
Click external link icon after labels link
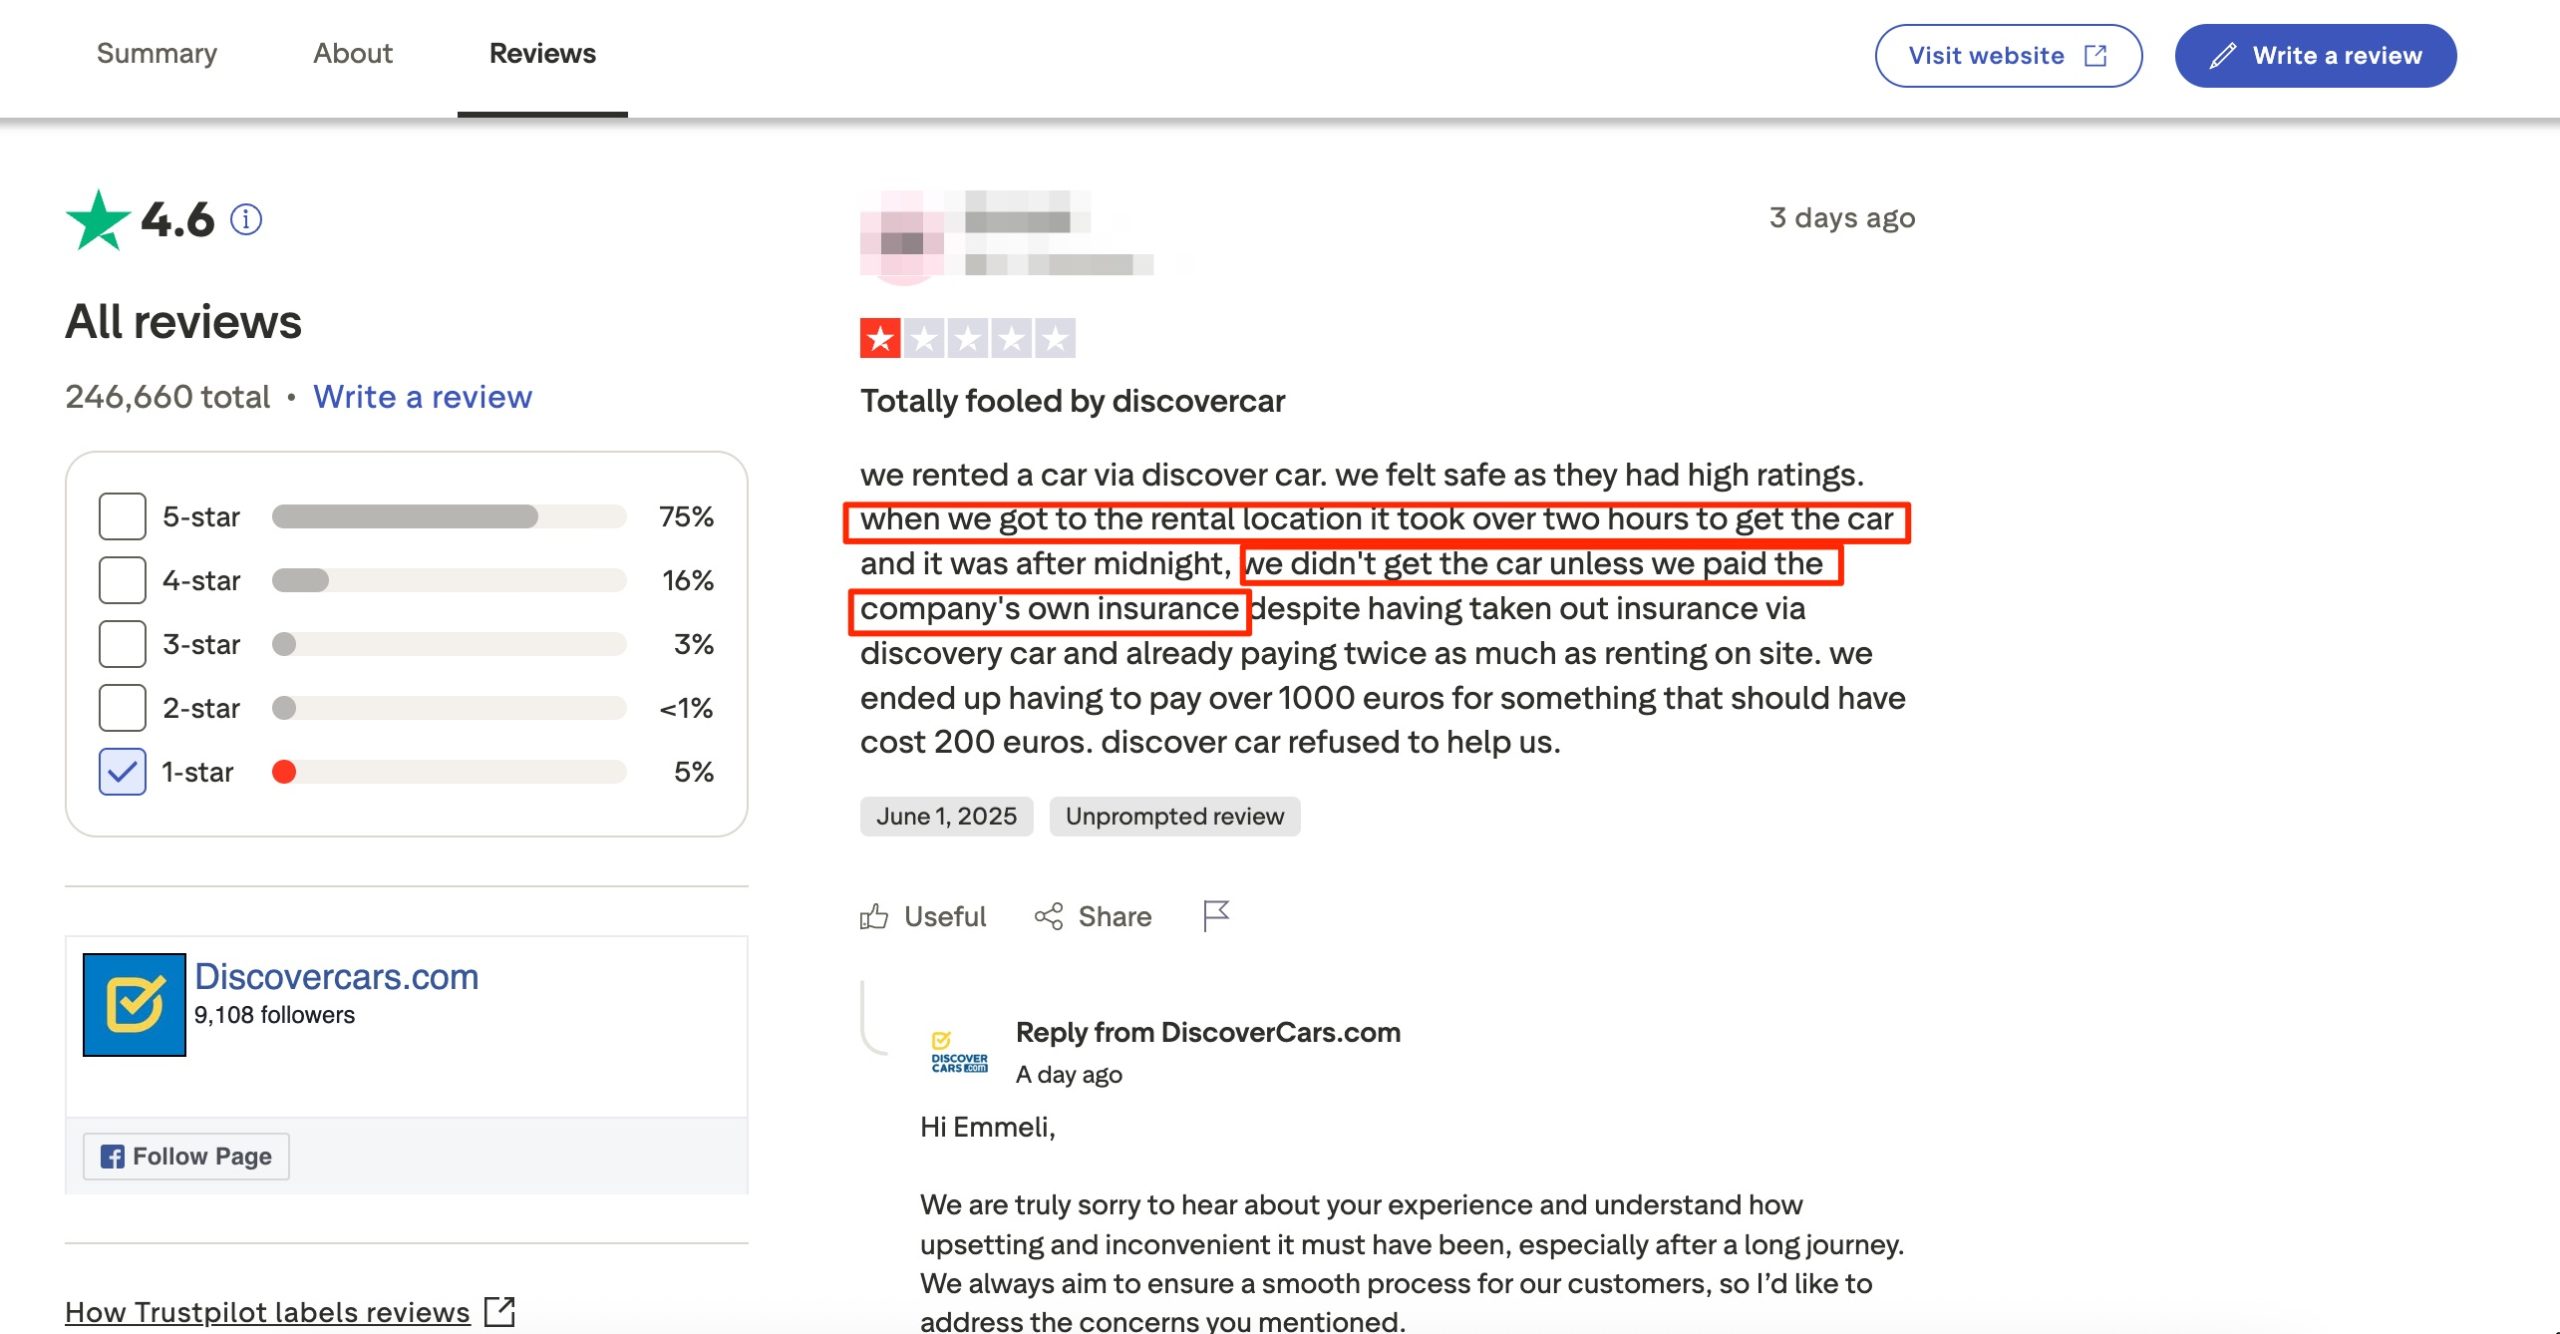[499, 1311]
